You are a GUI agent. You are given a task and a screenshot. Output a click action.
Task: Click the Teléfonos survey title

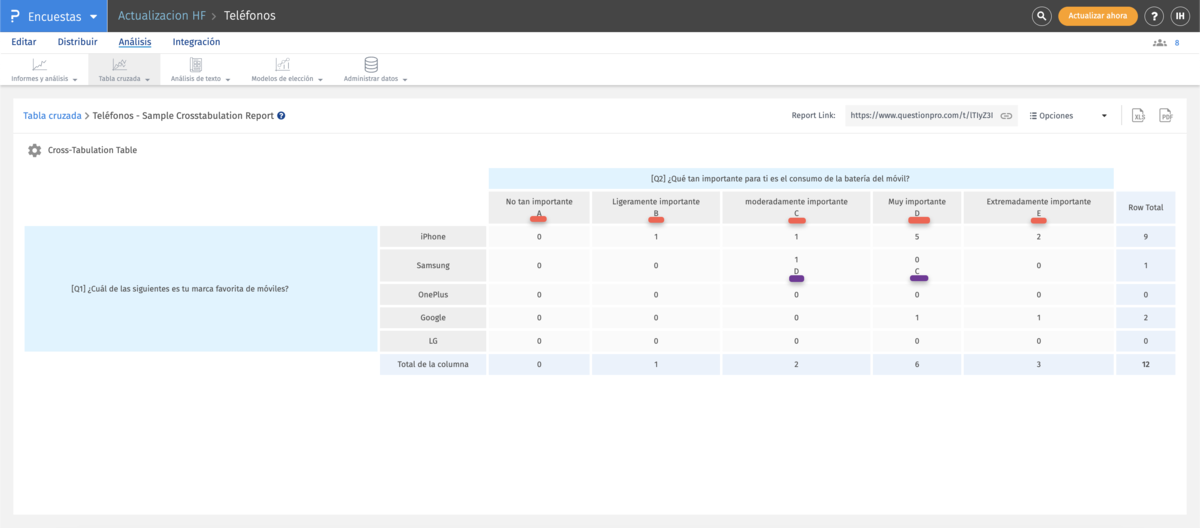pyautogui.click(x=250, y=16)
